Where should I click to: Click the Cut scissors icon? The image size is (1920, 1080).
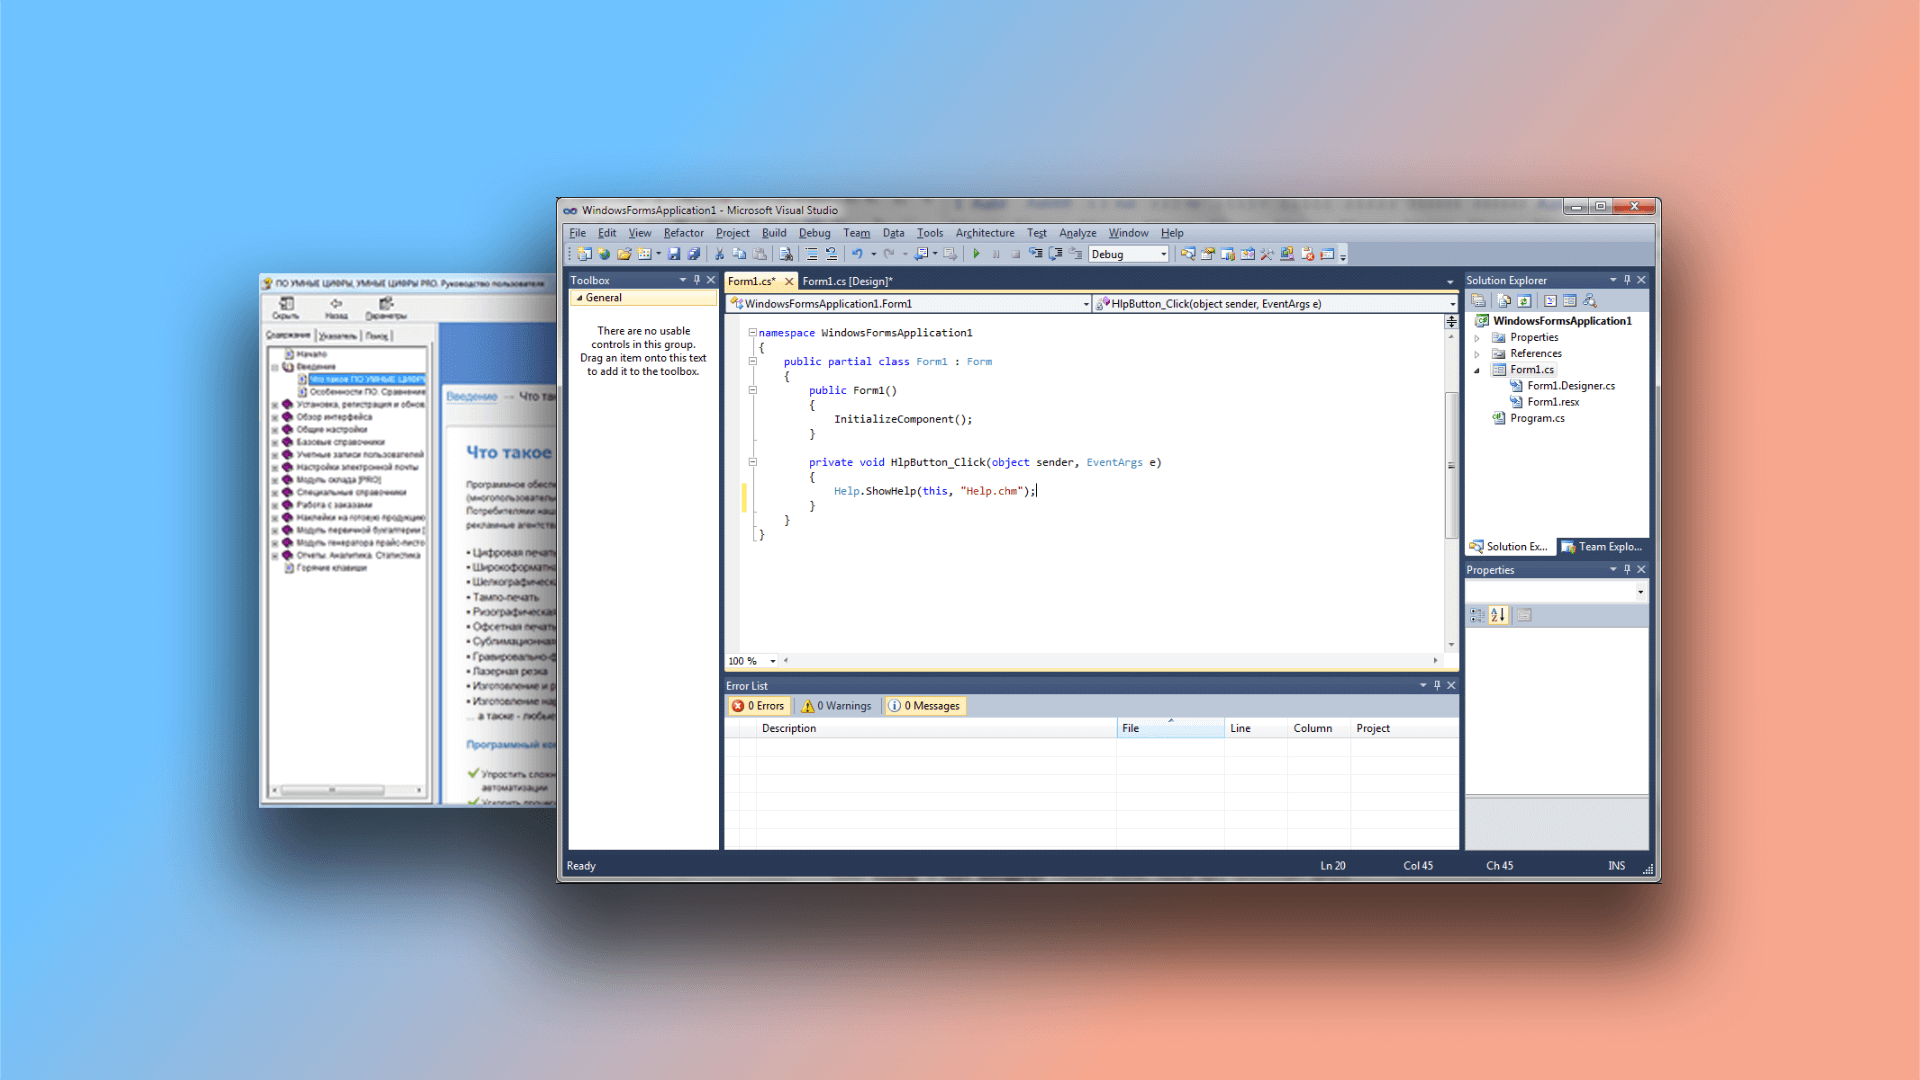tap(719, 254)
